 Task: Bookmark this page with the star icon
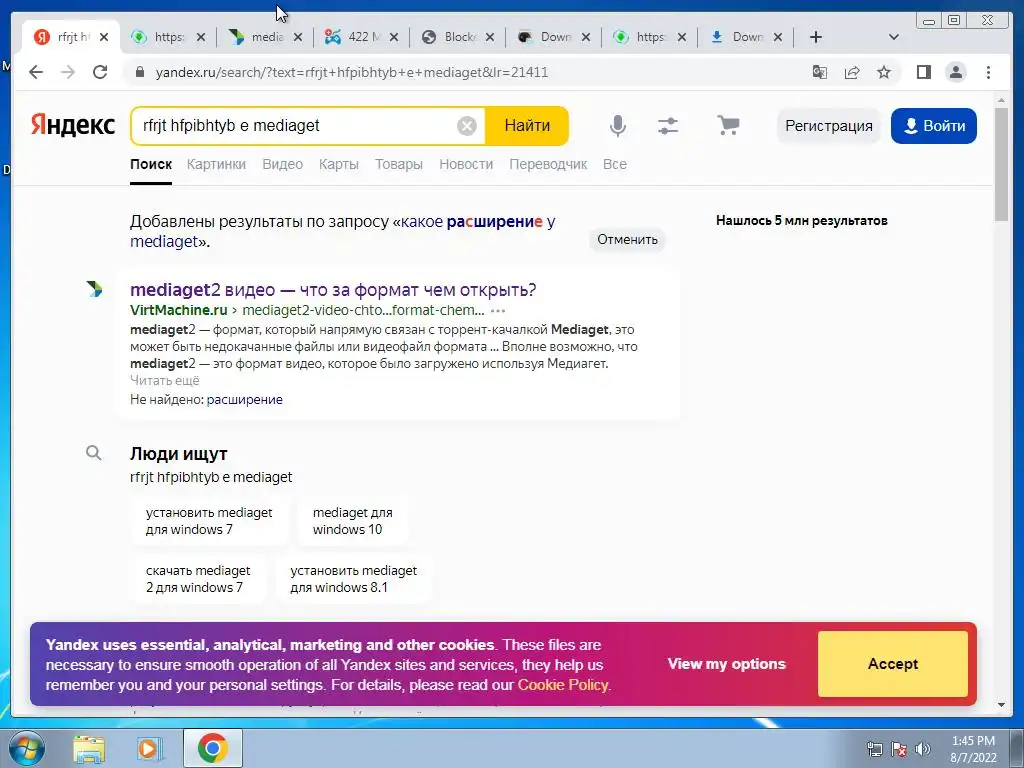(884, 72)
